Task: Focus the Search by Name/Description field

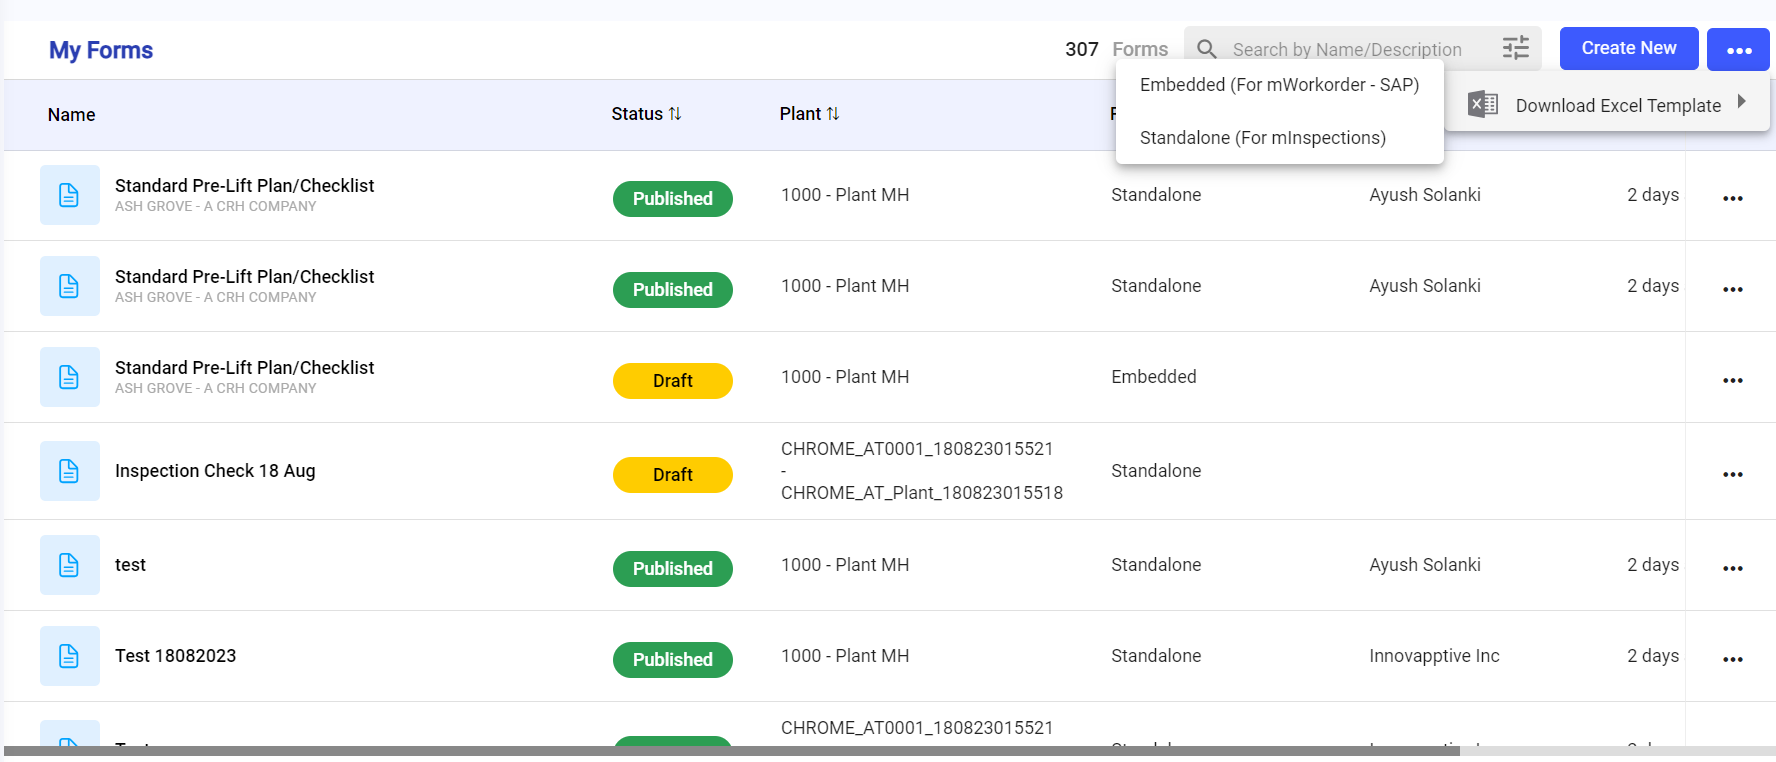Action: [1346, 50]
